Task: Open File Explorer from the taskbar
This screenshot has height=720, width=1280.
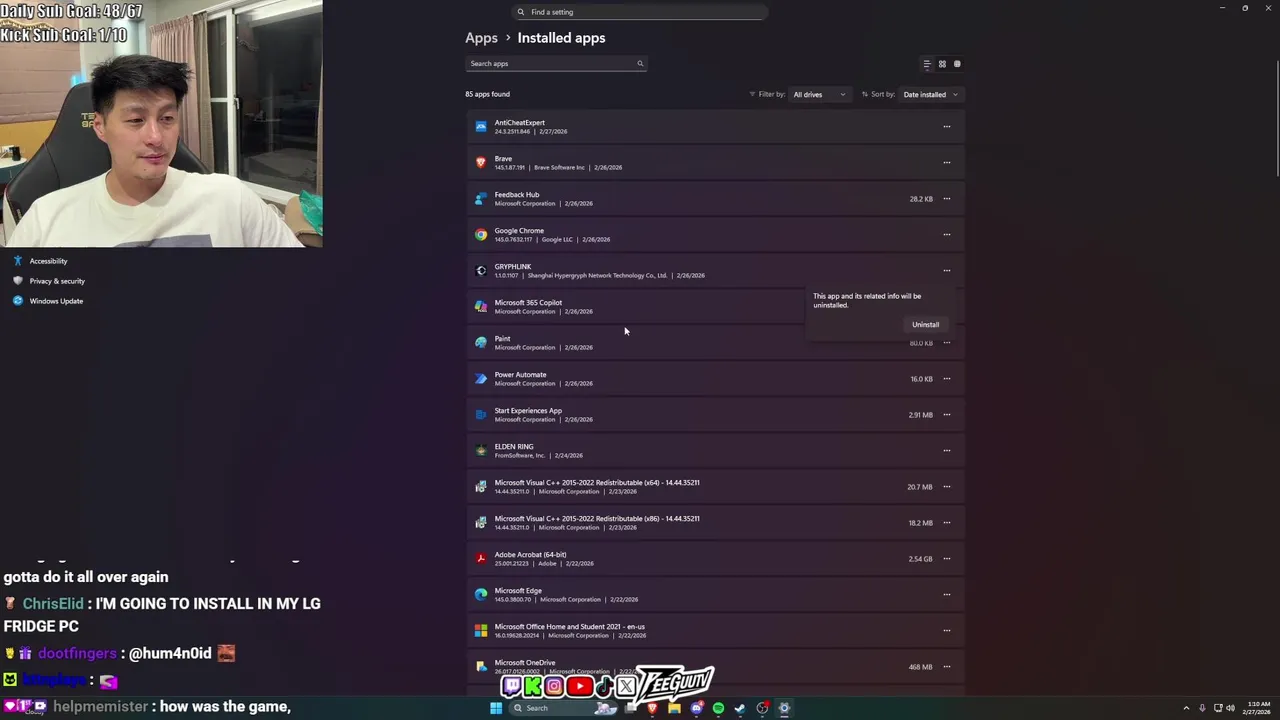Action: tap(674, 708)
